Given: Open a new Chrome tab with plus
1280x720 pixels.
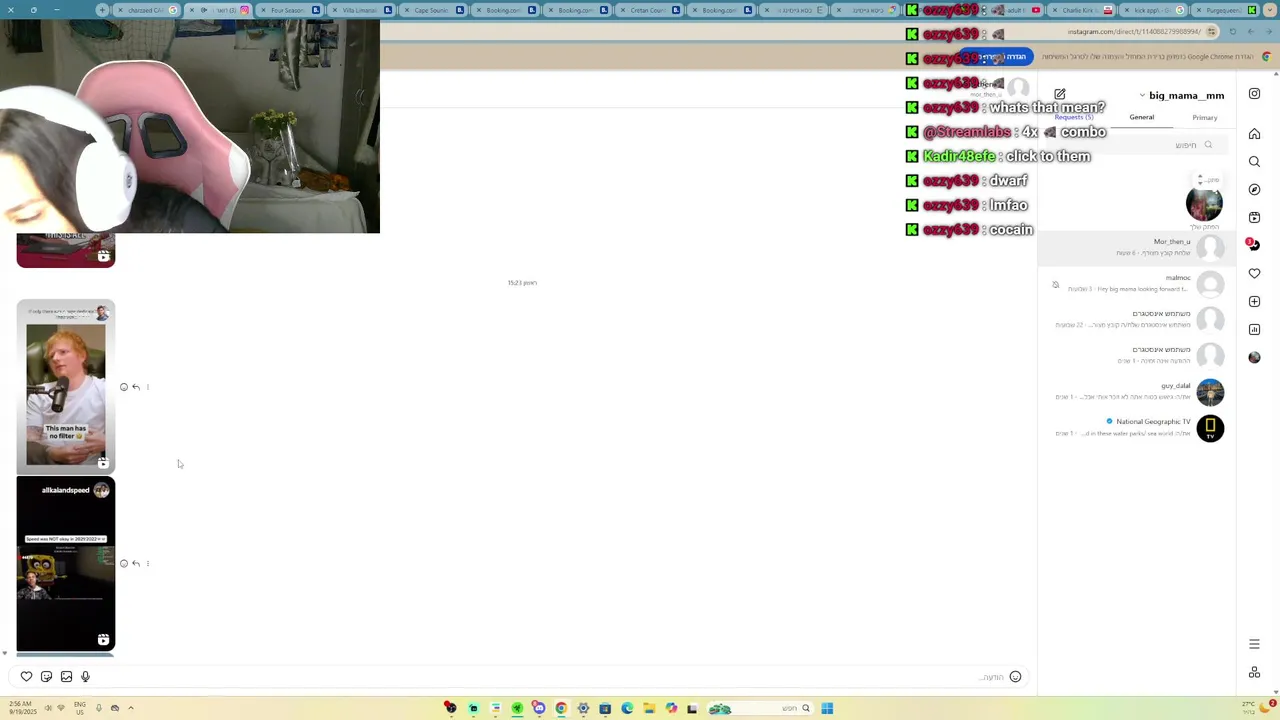Looking at the screenshot, I should coord(102,10).
